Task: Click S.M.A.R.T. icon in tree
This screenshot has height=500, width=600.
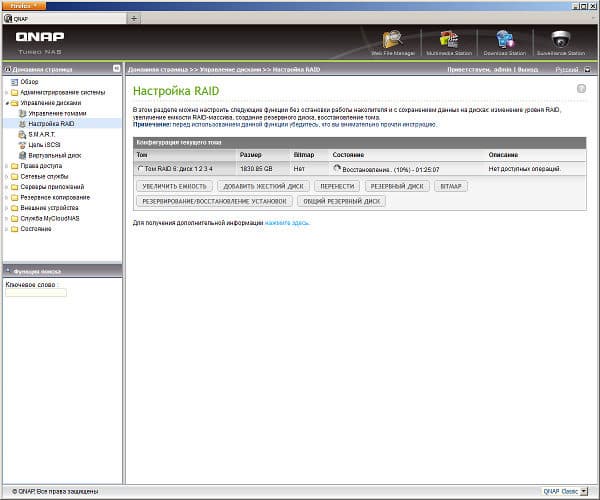Action: [23, 134]
